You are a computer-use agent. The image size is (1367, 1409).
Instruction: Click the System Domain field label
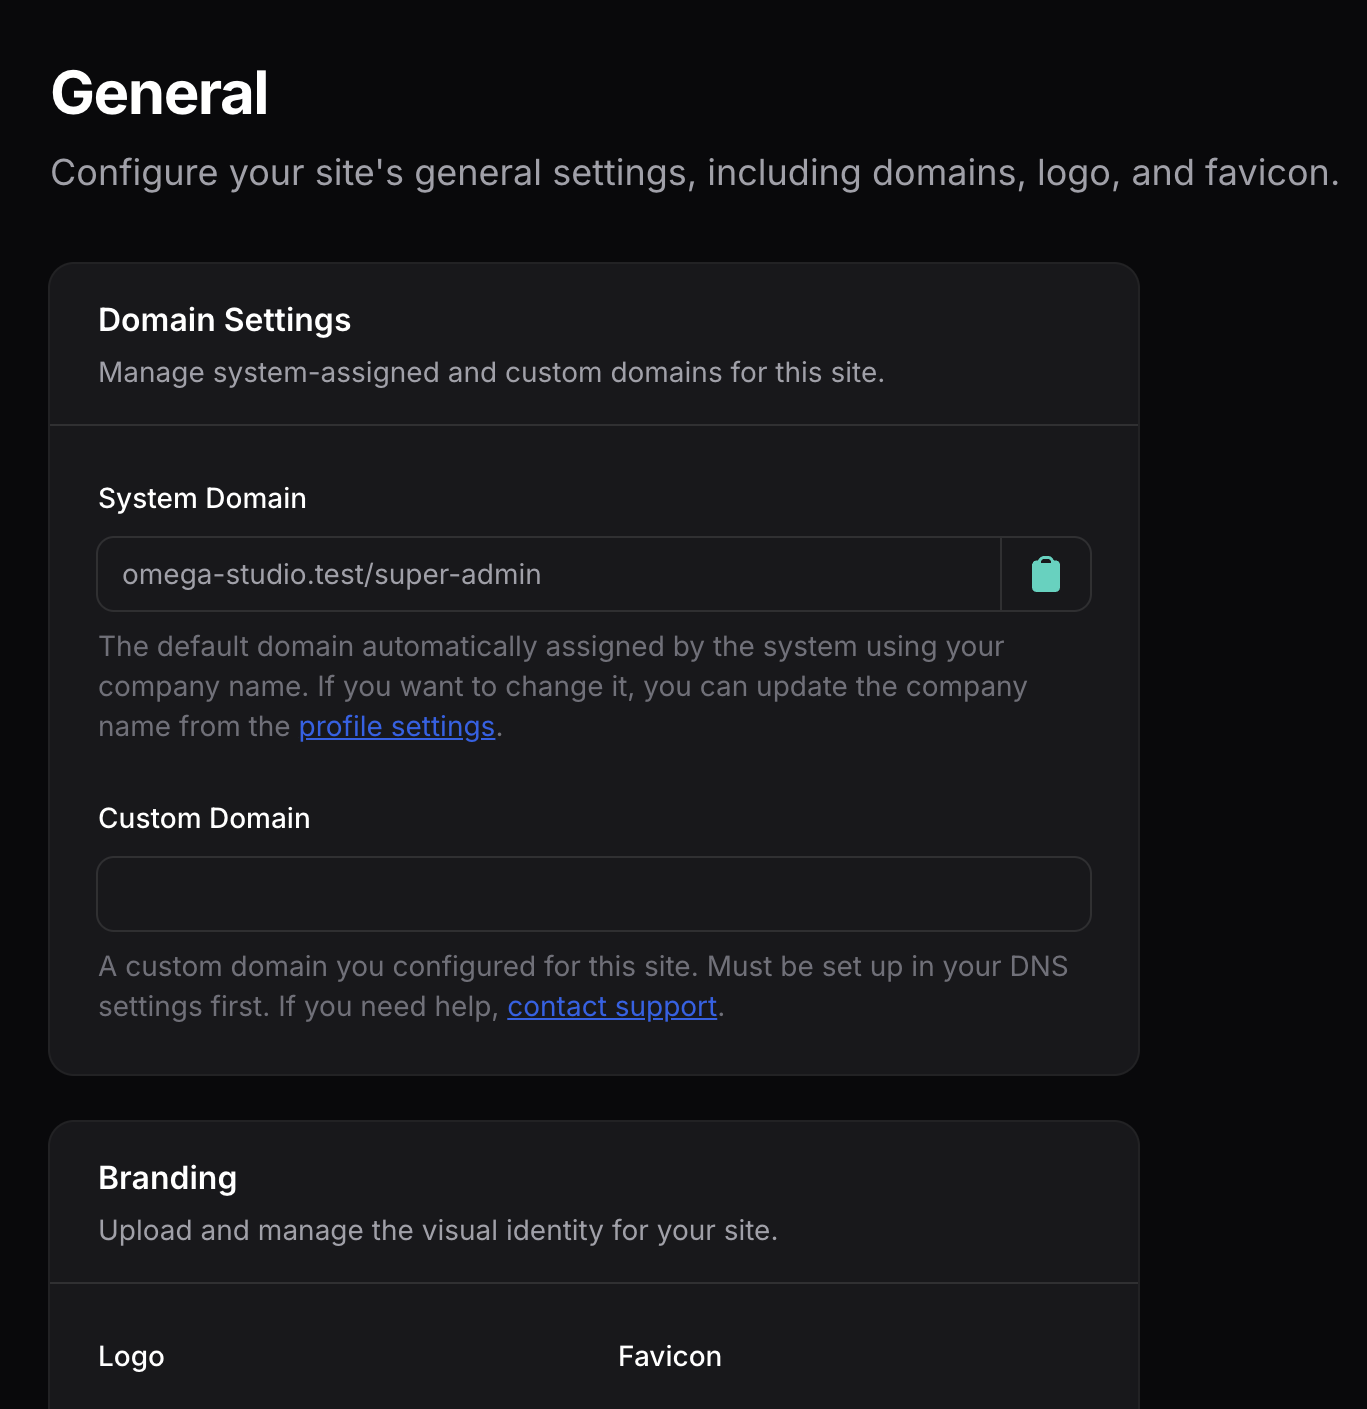coord(201,498)
